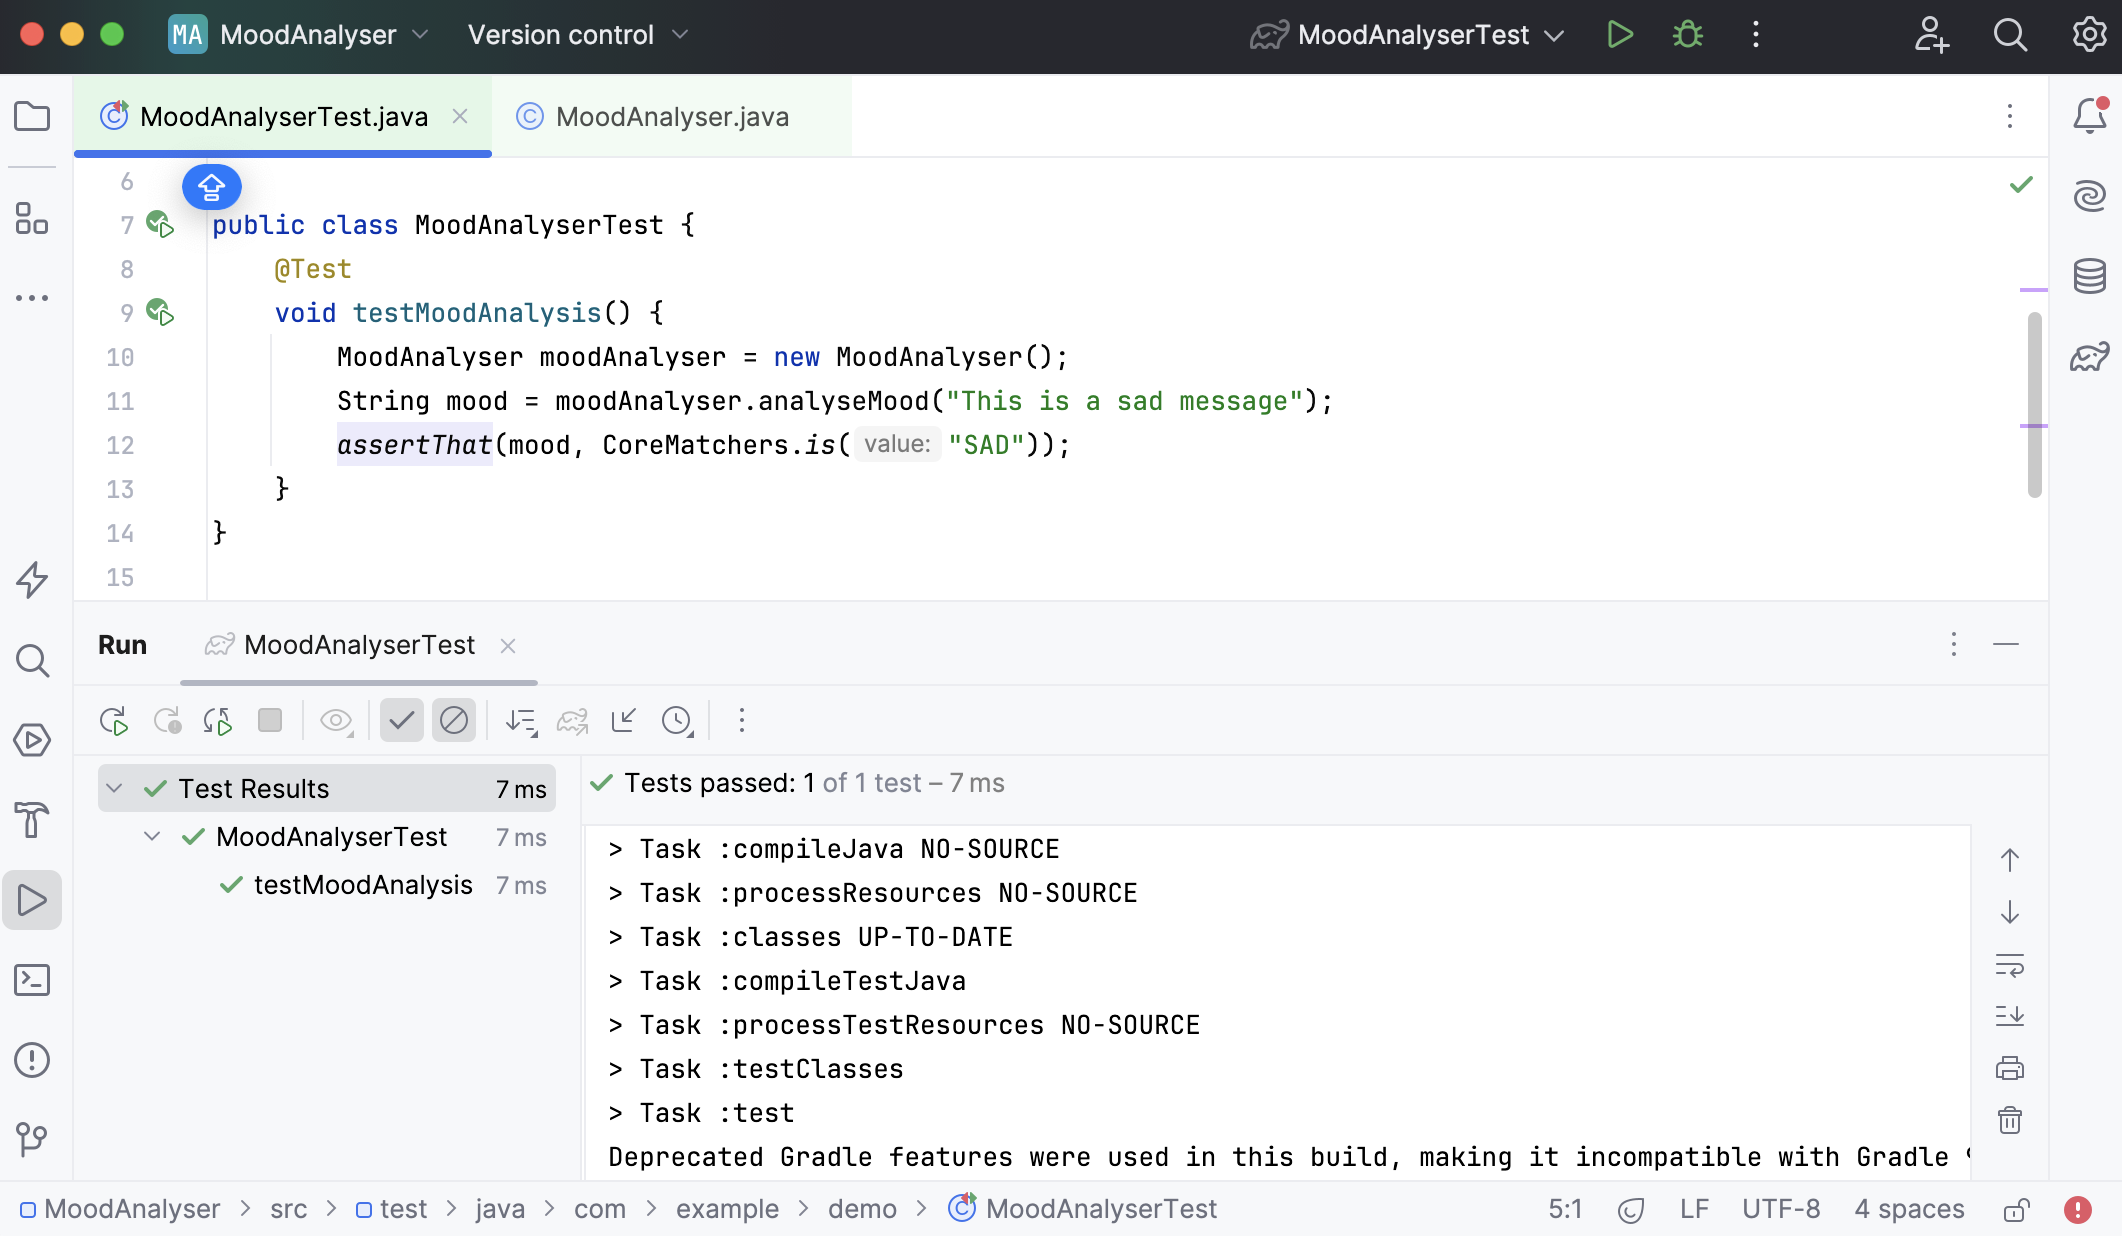Toggle visibility of passed tests
The height and width of the screenshot is (1236, 2122).
(402, 720)
